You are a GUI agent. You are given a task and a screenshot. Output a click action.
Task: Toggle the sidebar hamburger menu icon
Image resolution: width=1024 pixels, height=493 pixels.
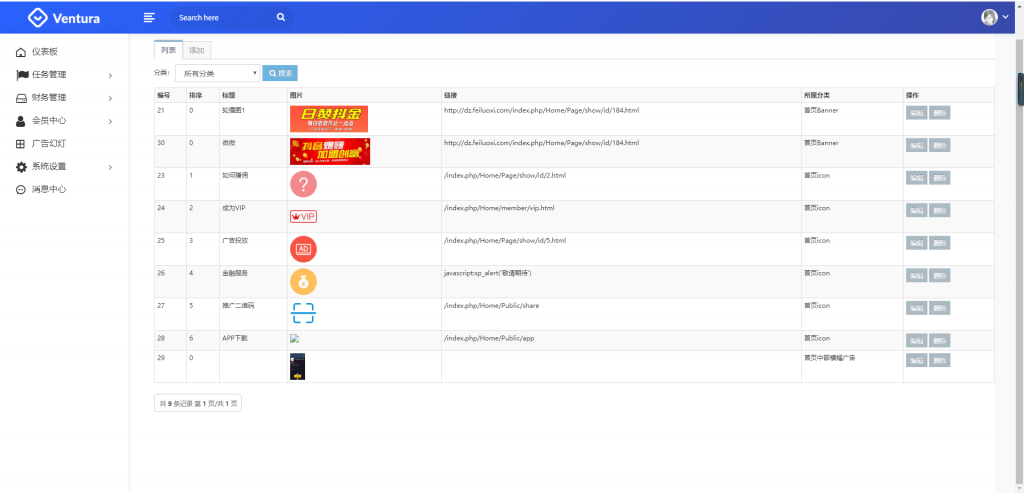tap(149, 17)
